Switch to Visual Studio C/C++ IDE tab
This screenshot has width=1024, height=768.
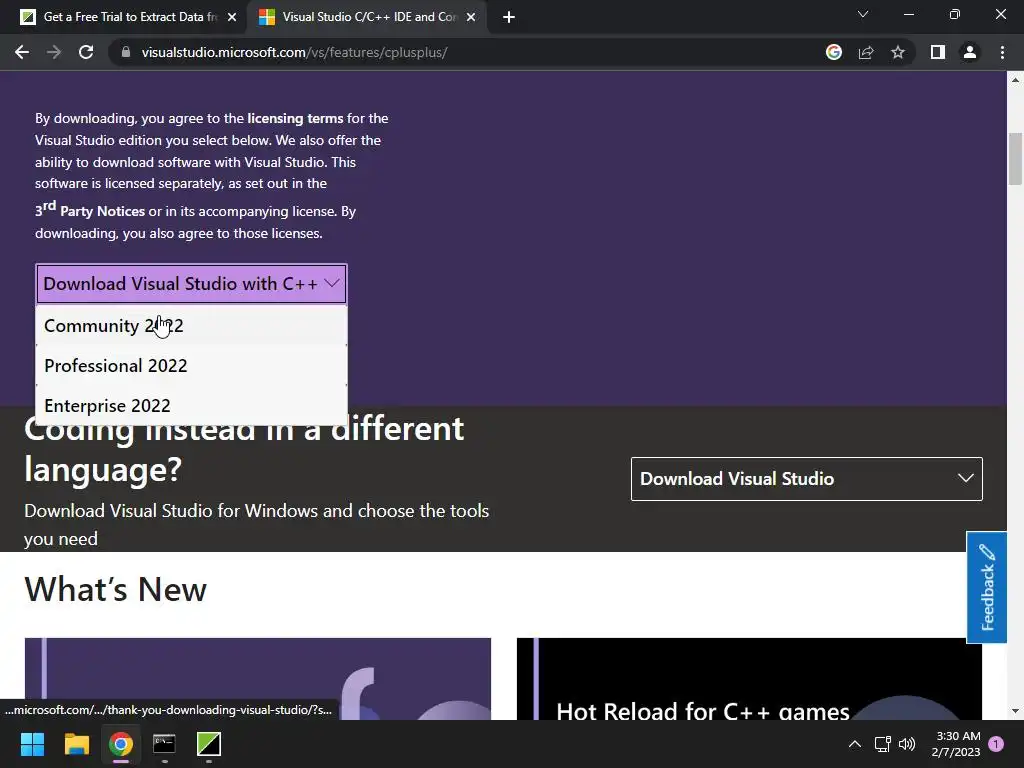pos(369,17)
